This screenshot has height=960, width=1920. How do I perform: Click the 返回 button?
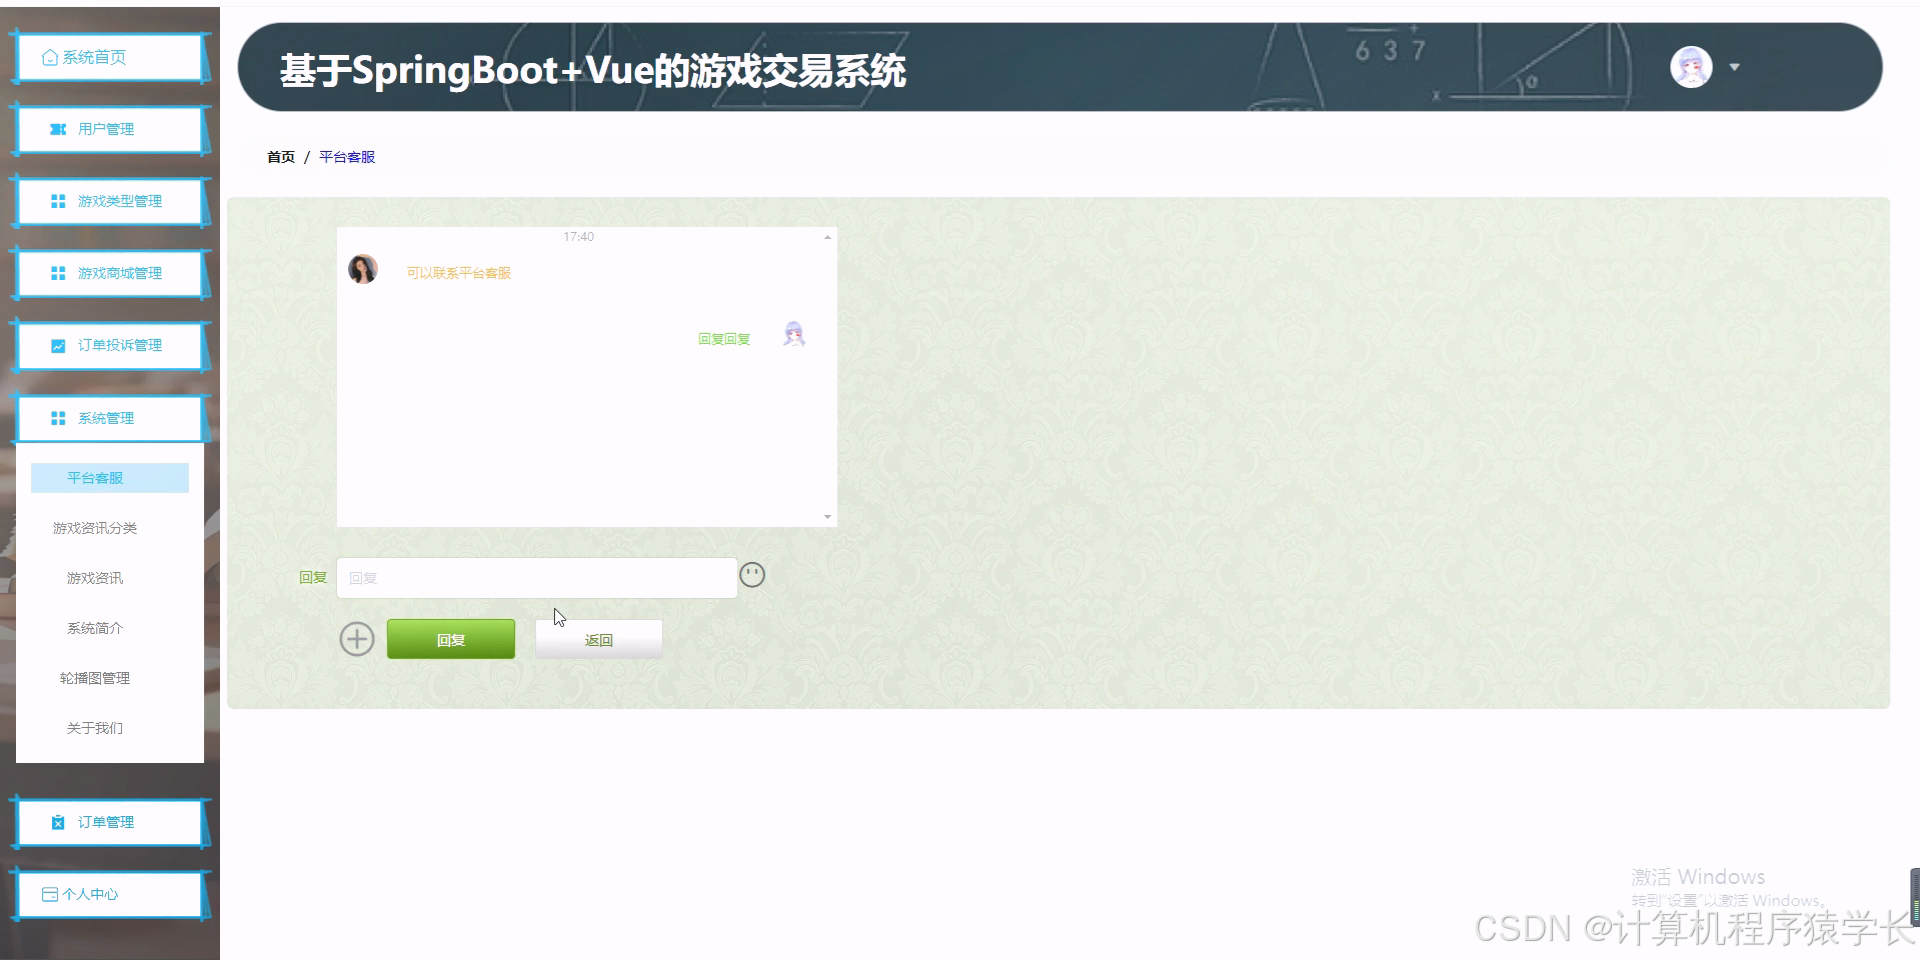pos(599,639)
